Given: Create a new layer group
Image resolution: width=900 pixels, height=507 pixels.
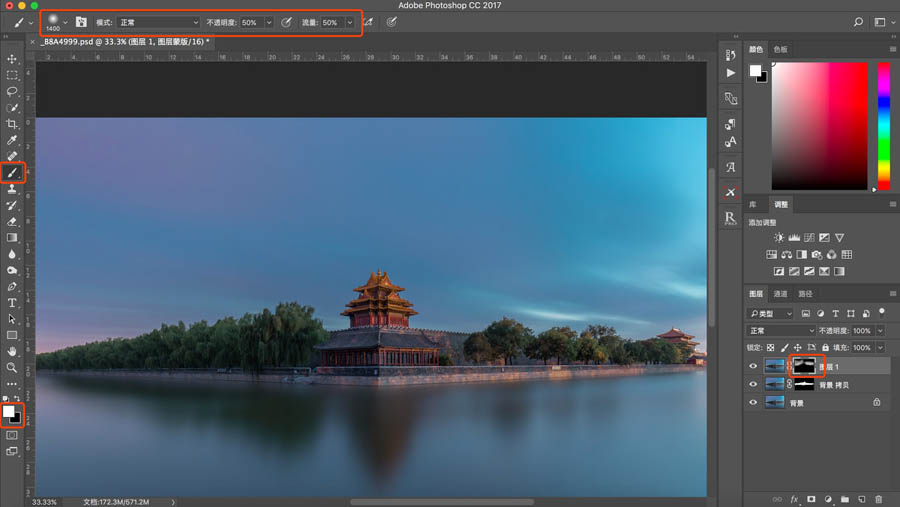Looking at the screenshot, I should pos(845,499).
